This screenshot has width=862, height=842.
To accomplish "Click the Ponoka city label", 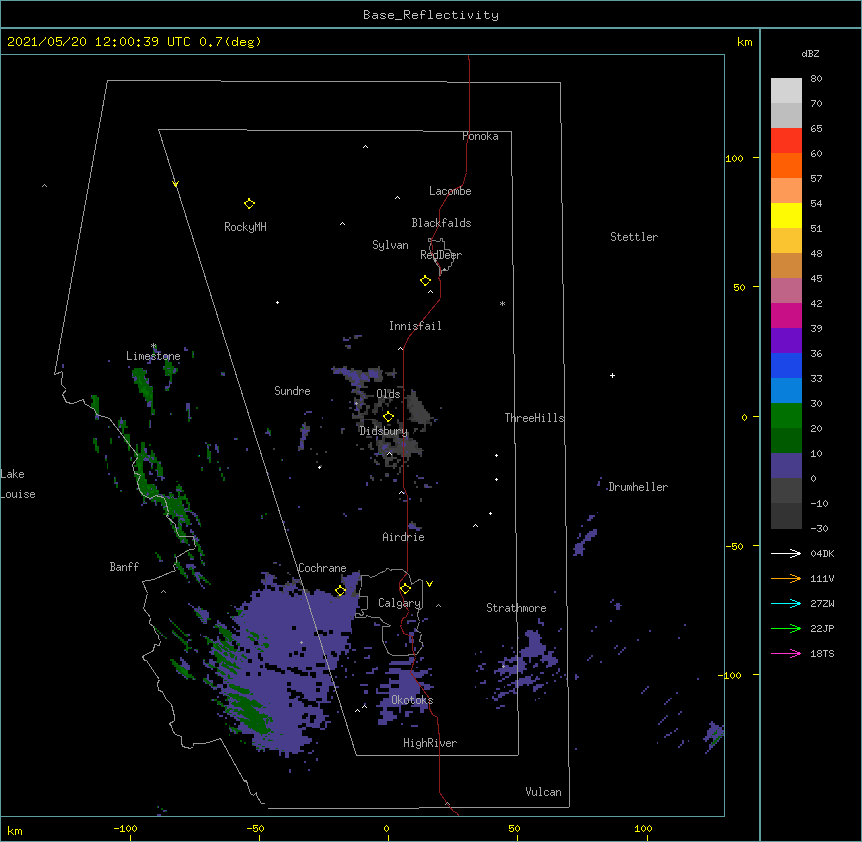I will point(480,136).
